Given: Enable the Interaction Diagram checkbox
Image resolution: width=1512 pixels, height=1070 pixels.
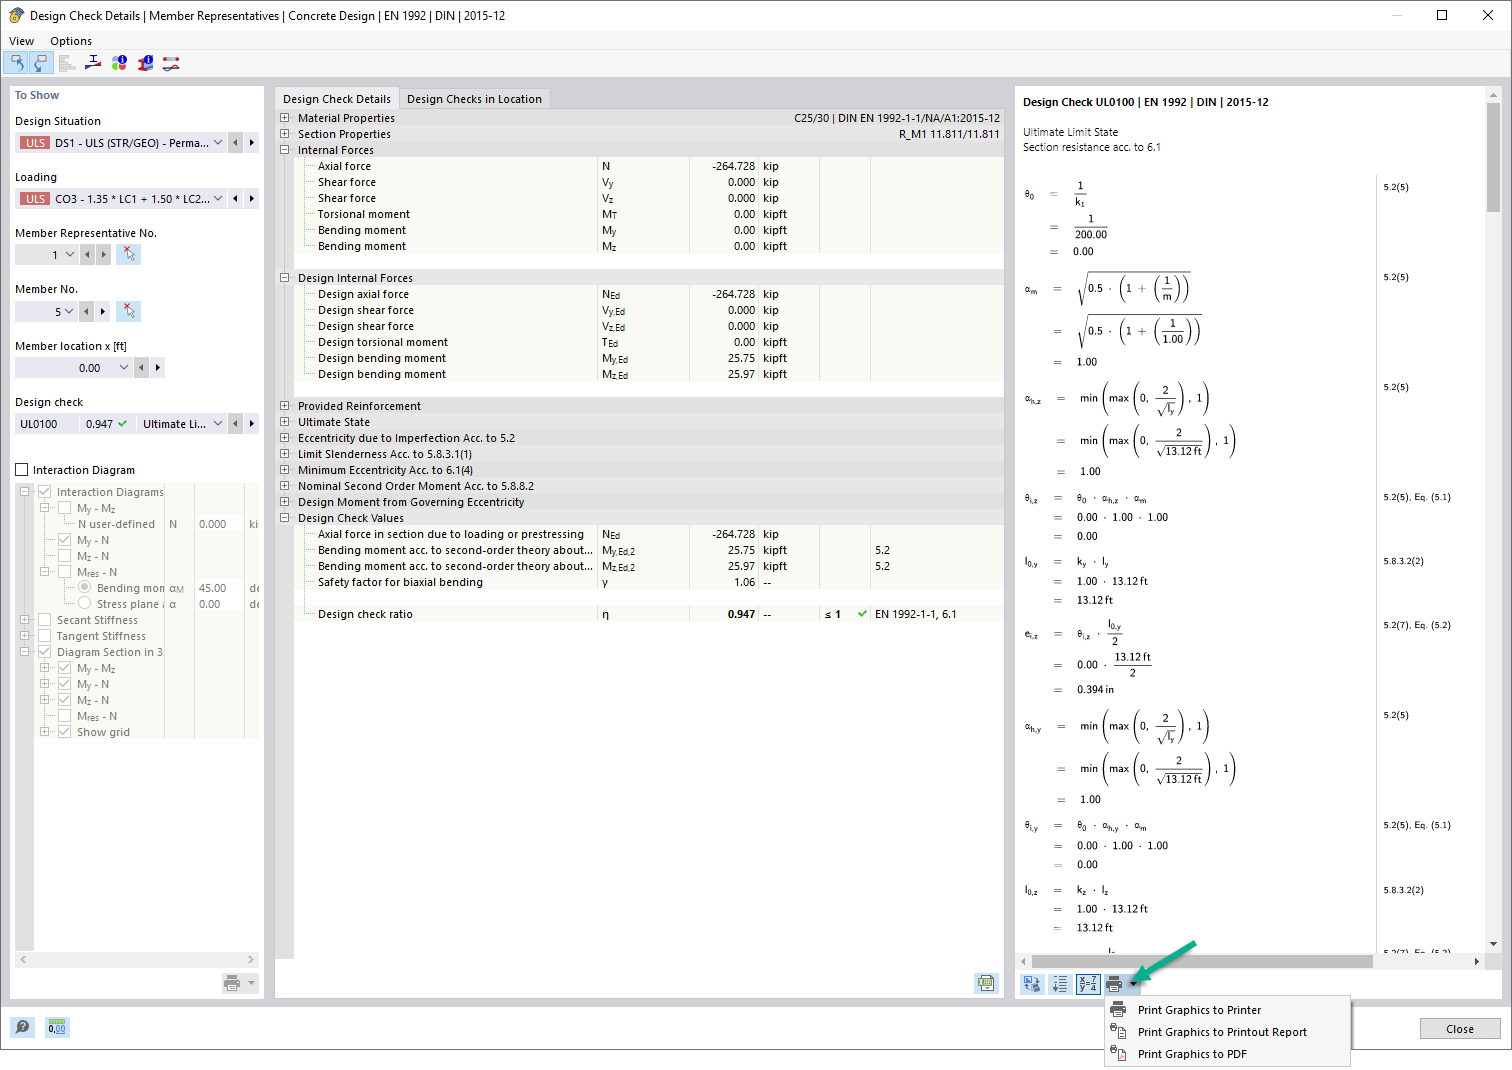Looking at the screenshot, I should click(22, 470).
